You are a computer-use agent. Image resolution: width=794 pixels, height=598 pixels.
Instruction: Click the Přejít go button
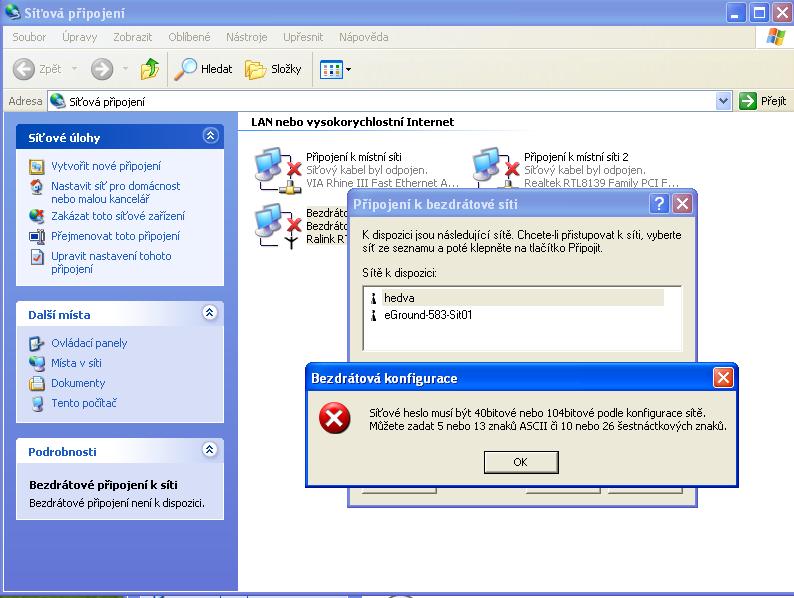tap(763, 101)
